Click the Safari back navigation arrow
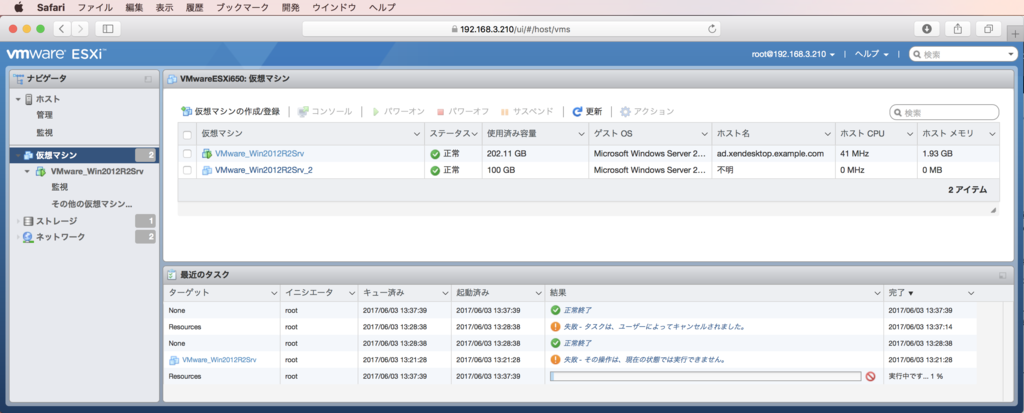1024x413 pixels. [62, 29]
